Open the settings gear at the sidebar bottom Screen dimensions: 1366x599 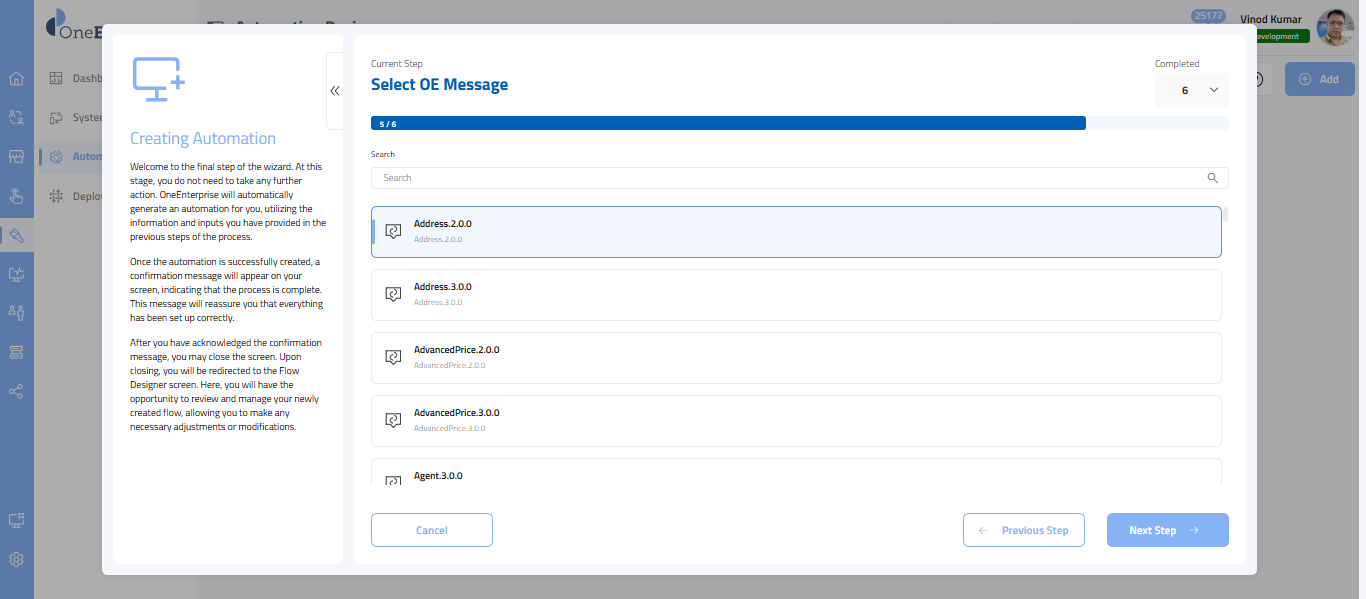pos(16,559)
